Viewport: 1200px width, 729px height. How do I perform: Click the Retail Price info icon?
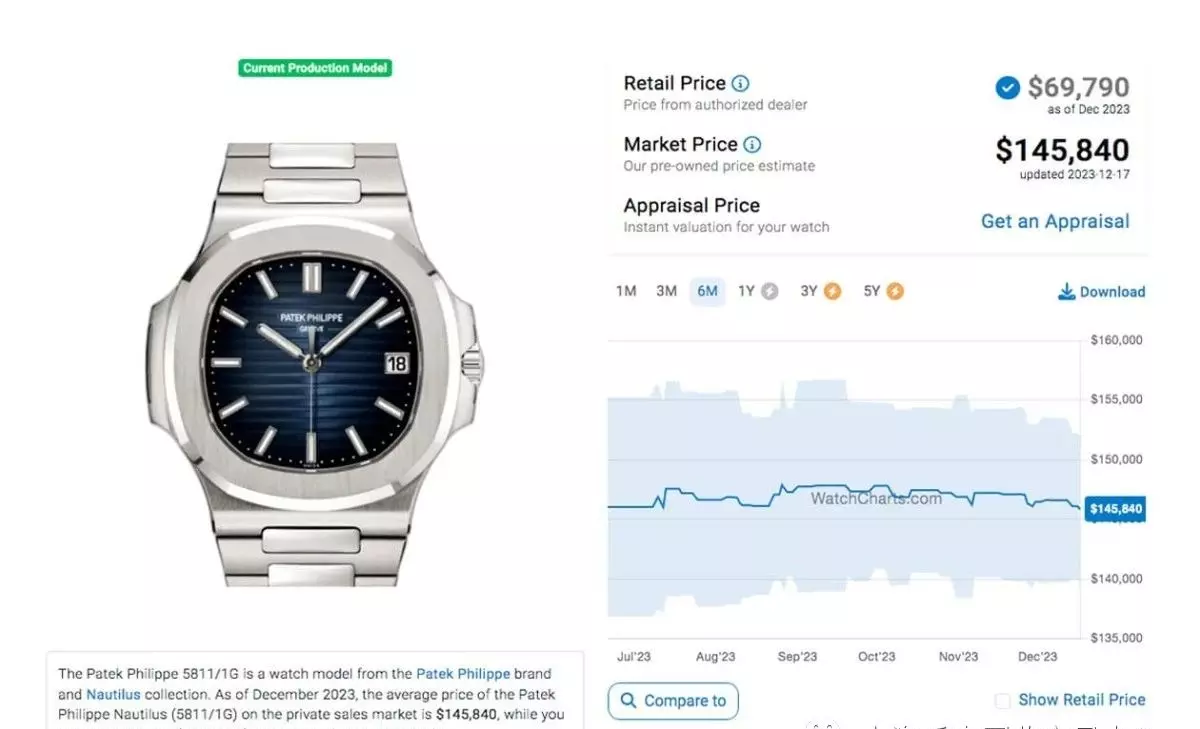740,84
